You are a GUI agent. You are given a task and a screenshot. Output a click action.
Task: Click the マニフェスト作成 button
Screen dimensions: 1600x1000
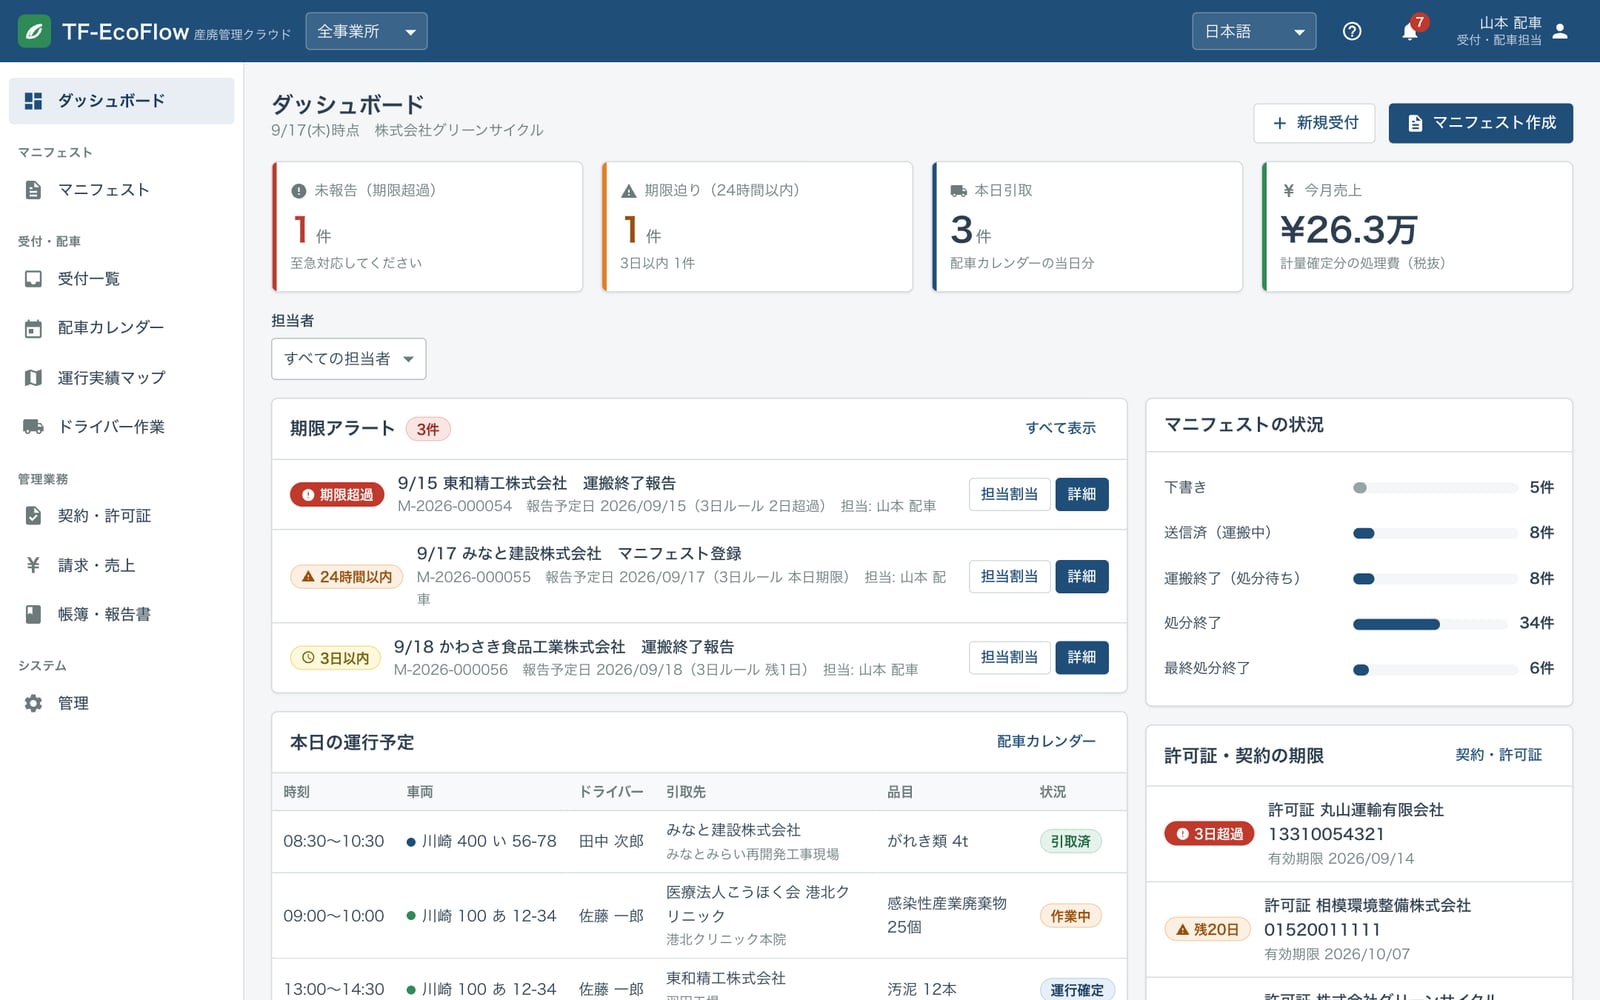pos(1480,123)
